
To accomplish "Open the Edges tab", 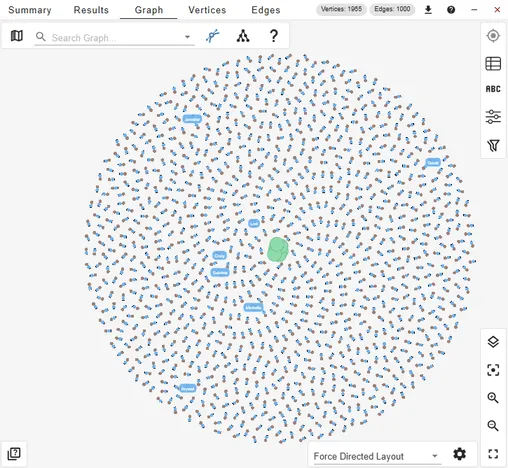I will [266, 10].
